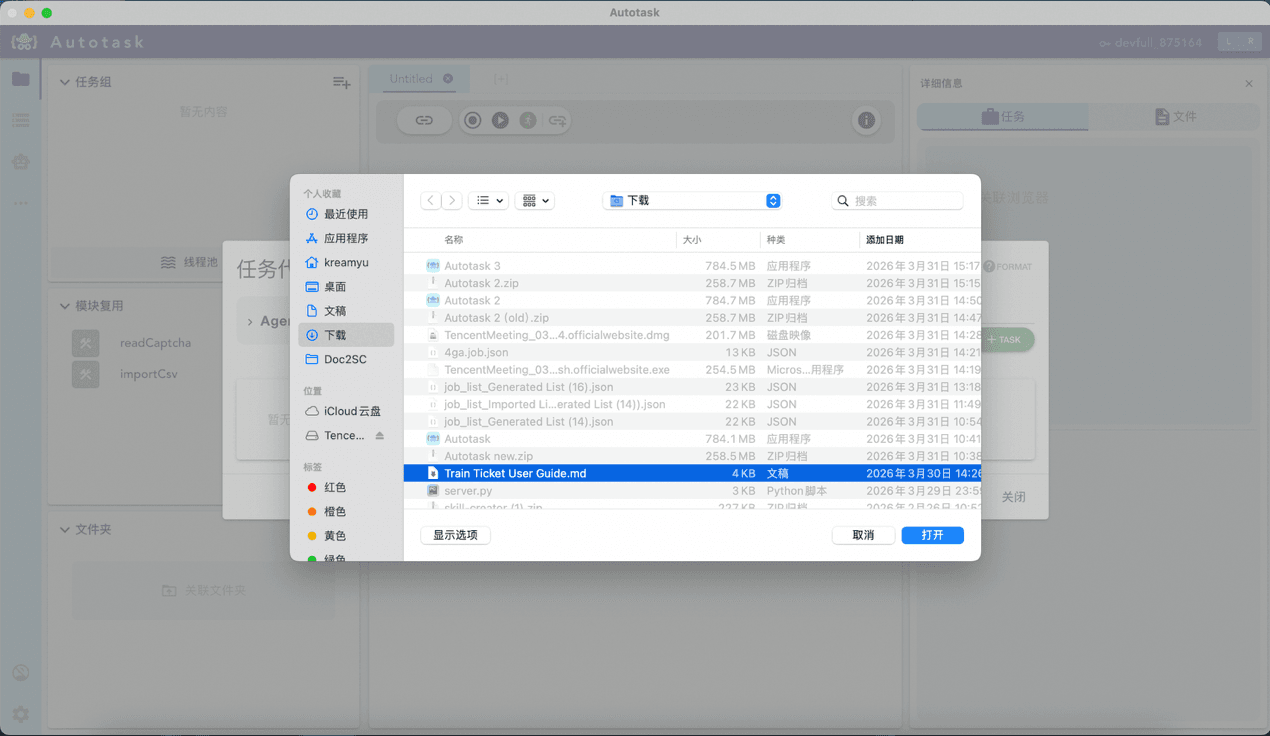Click the 显示选项 button

click(x=455, y=535)
